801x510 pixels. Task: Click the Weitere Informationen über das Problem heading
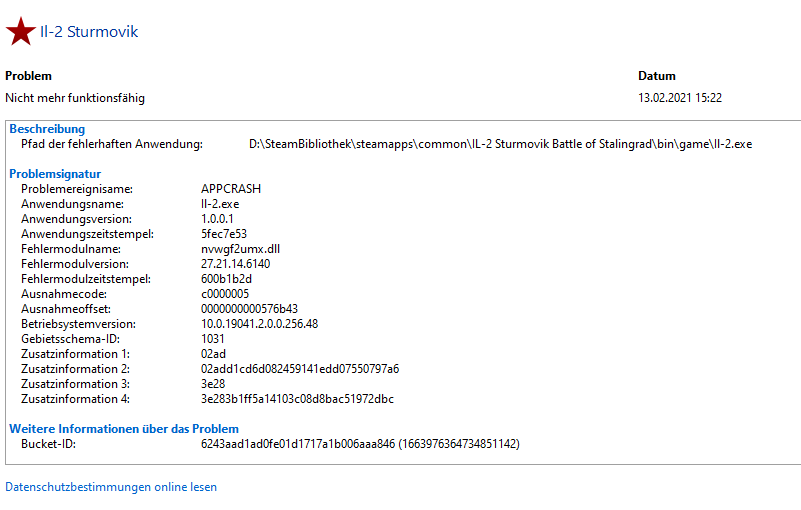[124, 429]
